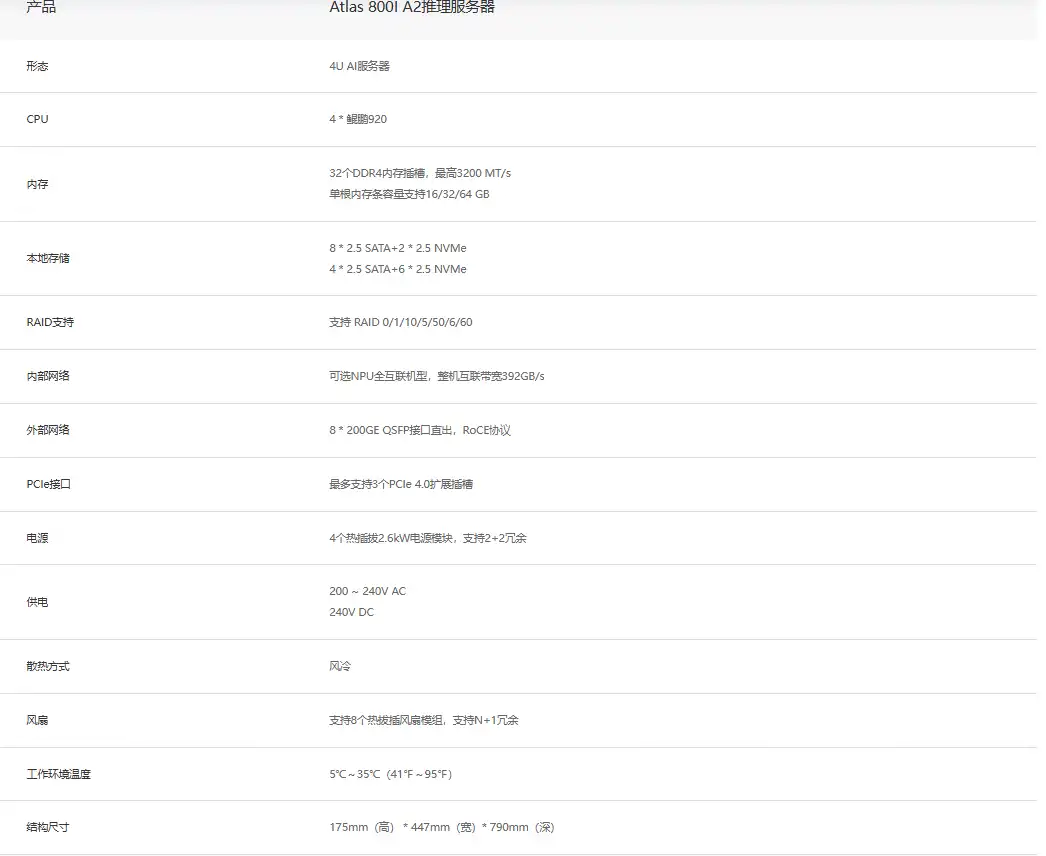This screenshot has width=1046, height=856.
Task: Click the CPU row label
Action: 37,119
